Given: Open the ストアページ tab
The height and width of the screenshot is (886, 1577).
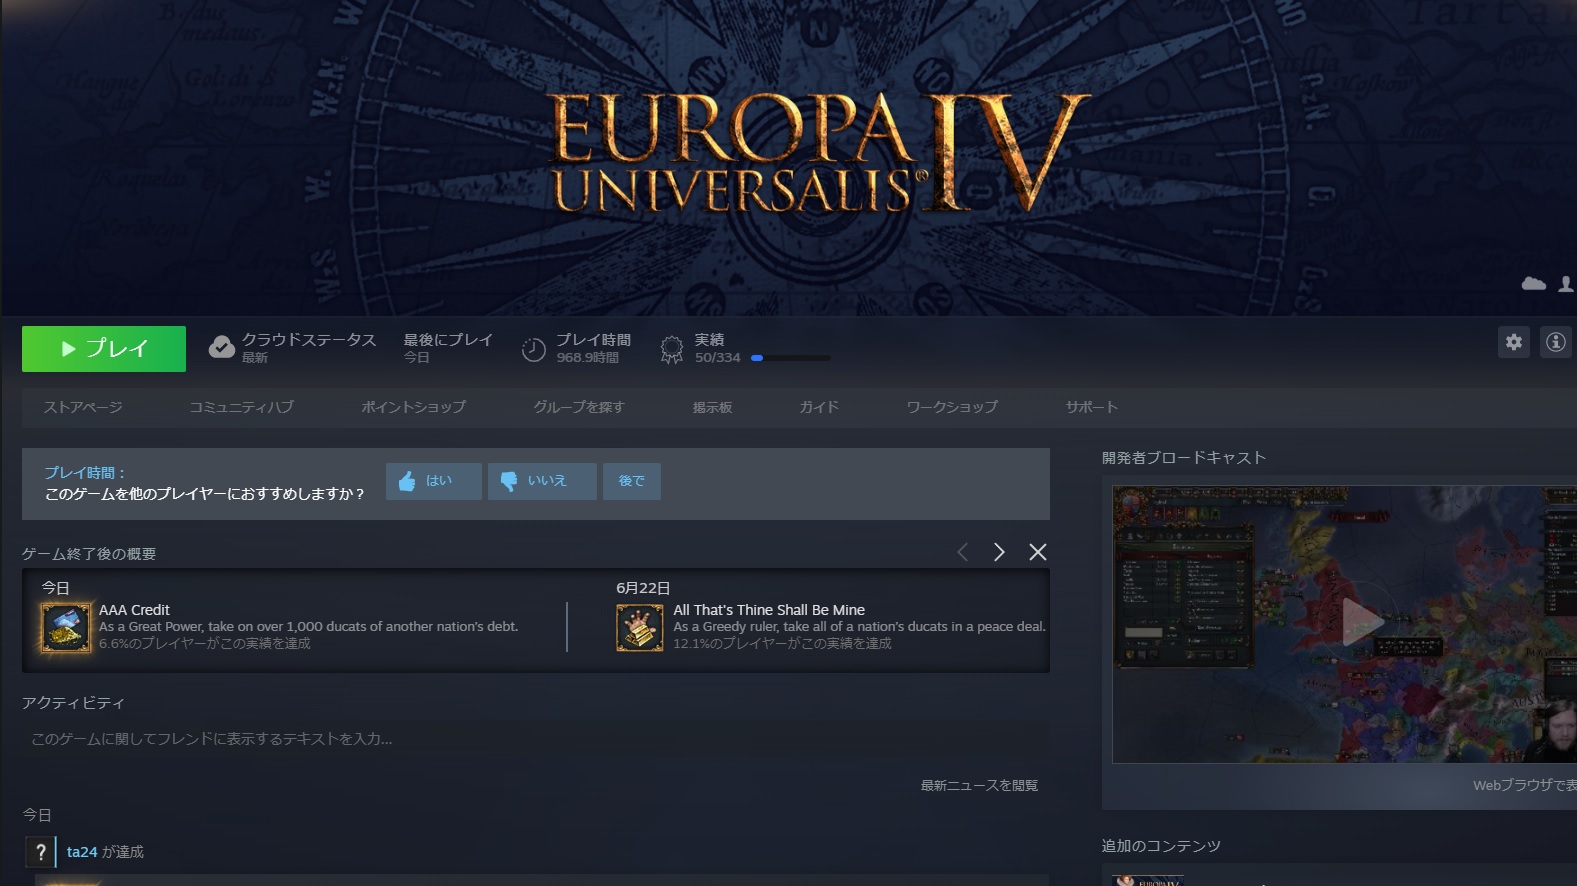Looking at the screenshot, I should (83, 407).
